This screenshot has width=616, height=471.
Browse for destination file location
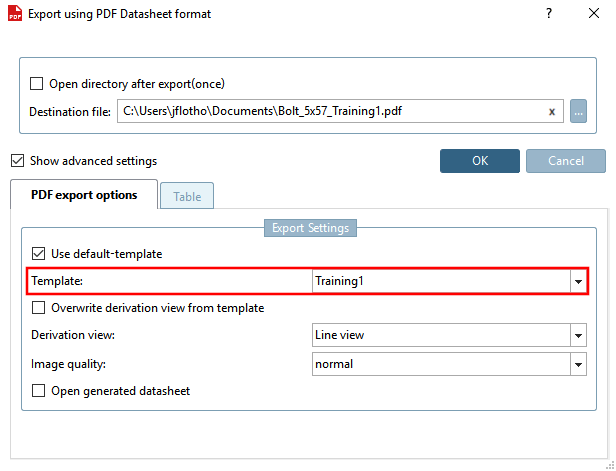(578, 111)
